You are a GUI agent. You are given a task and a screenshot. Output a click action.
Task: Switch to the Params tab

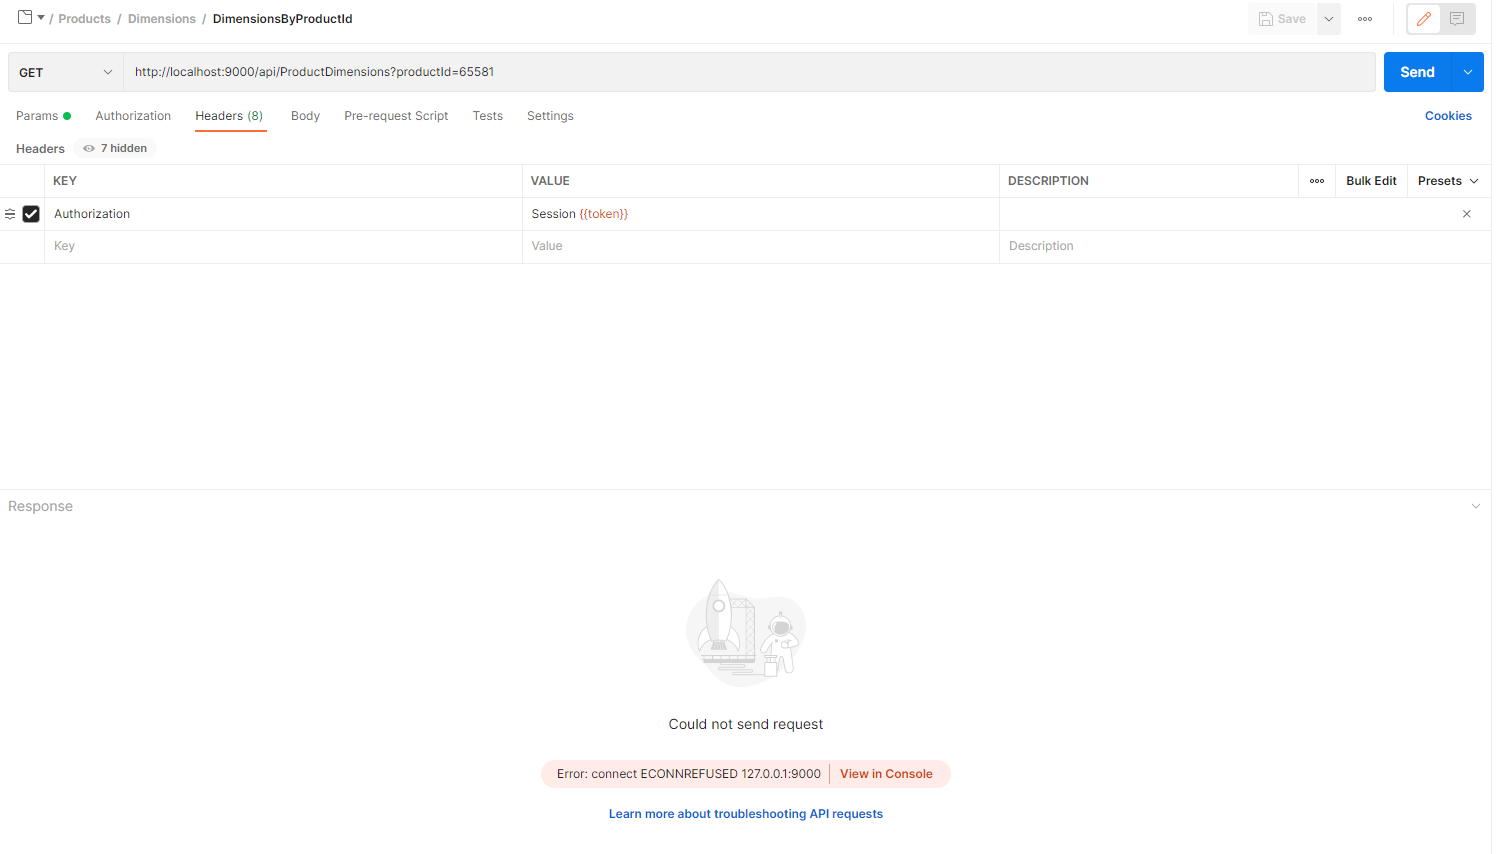coord(43,116)
